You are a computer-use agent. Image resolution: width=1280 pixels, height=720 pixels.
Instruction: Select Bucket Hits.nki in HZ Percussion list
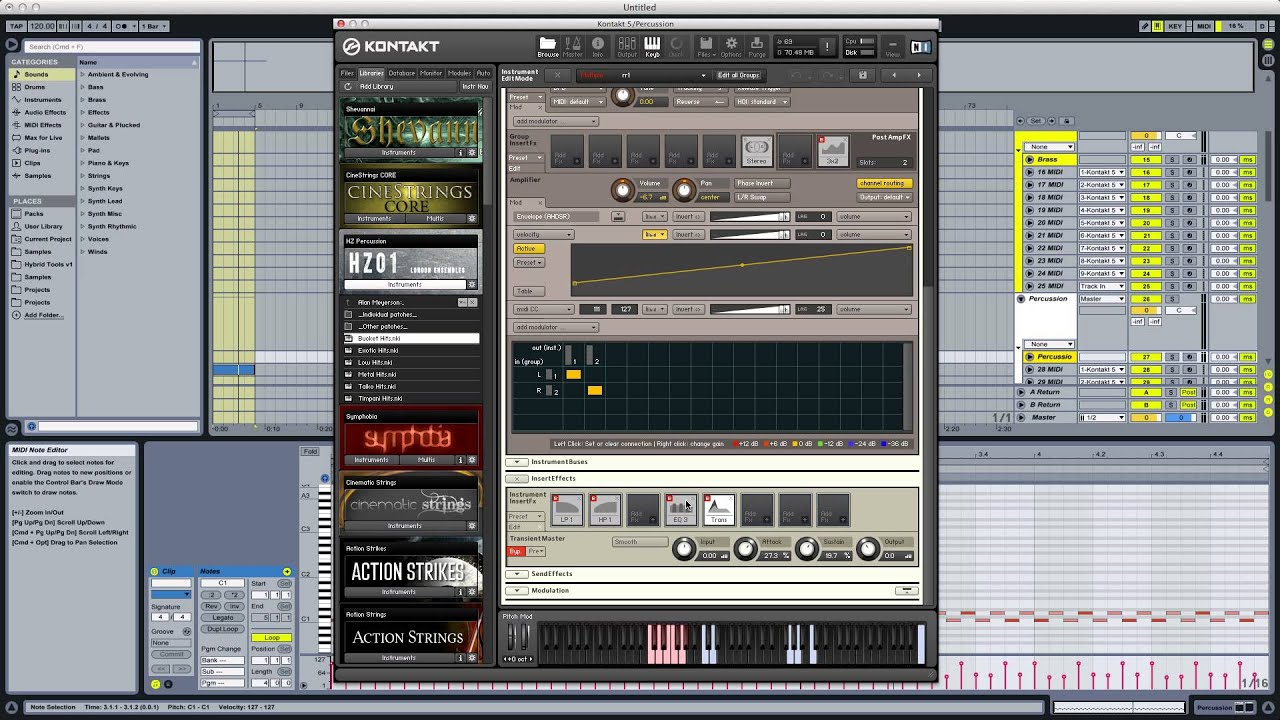411,338
